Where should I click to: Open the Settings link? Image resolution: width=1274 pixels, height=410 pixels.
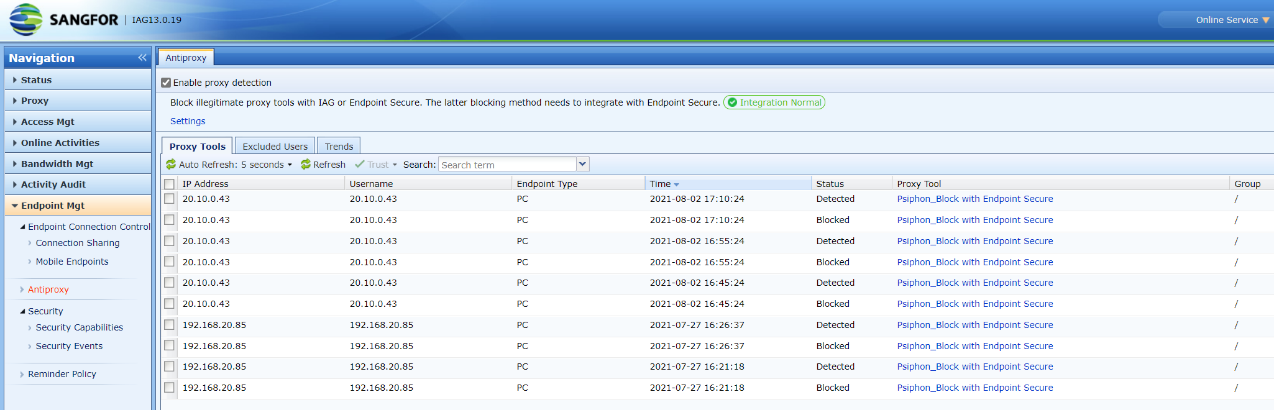[187, 121]
